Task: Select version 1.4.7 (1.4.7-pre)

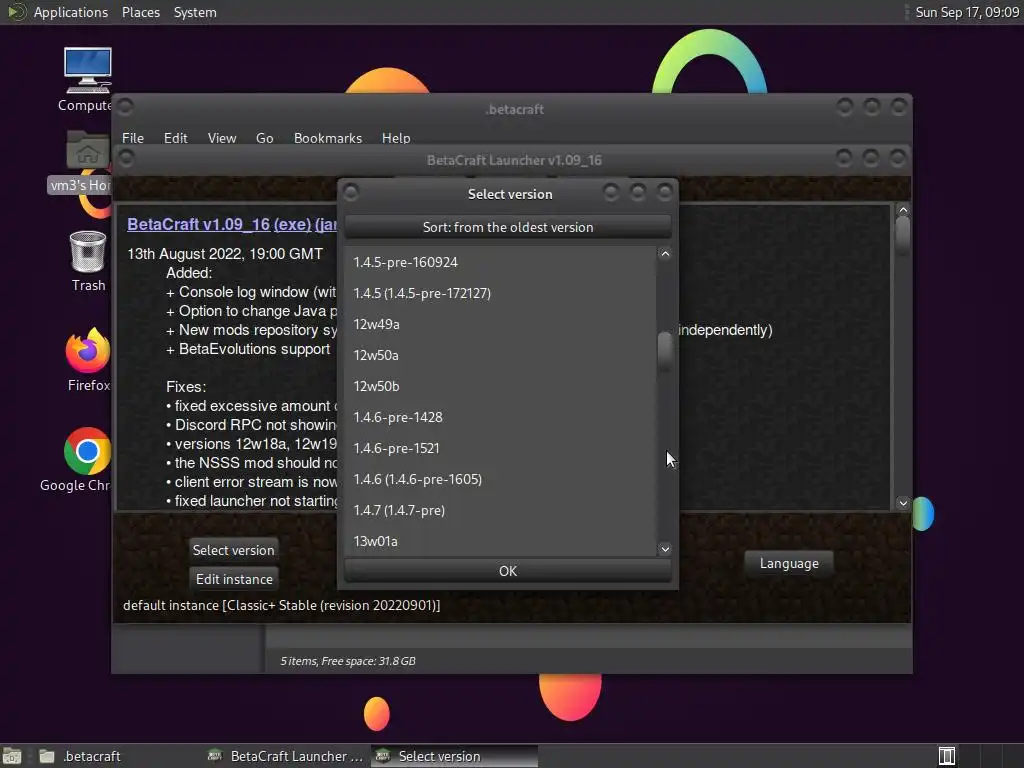Action: pyautogui.click(x=500, y=510)
